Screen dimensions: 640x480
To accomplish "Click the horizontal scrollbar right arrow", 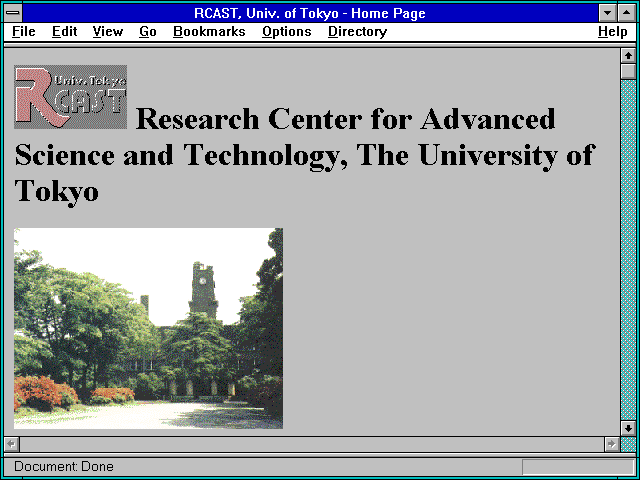I will (611, 444).
